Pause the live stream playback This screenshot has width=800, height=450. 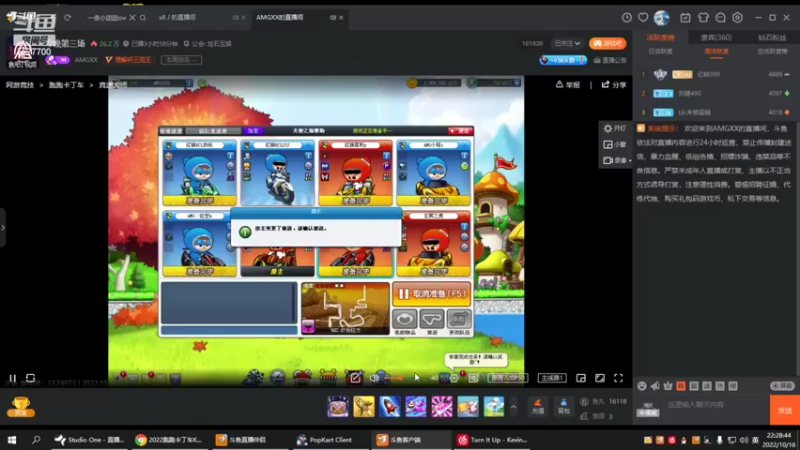pos(12,378)
